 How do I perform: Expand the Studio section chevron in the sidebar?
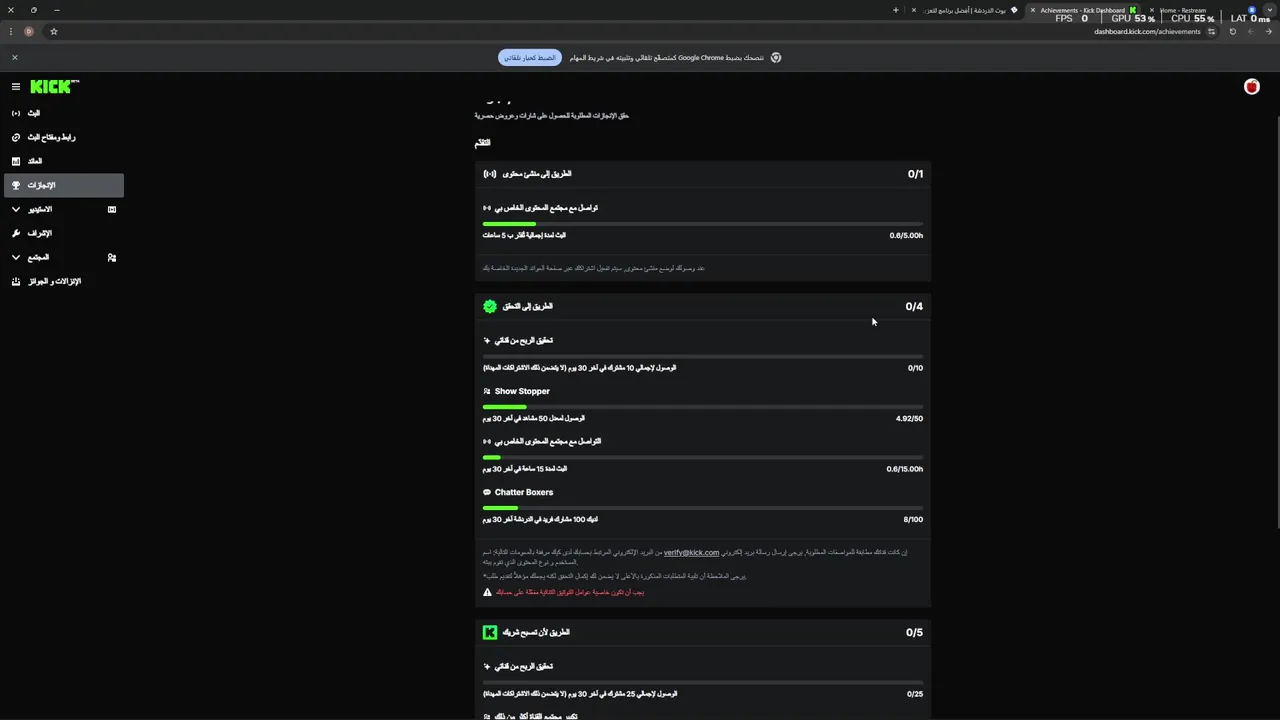(16, 209)
